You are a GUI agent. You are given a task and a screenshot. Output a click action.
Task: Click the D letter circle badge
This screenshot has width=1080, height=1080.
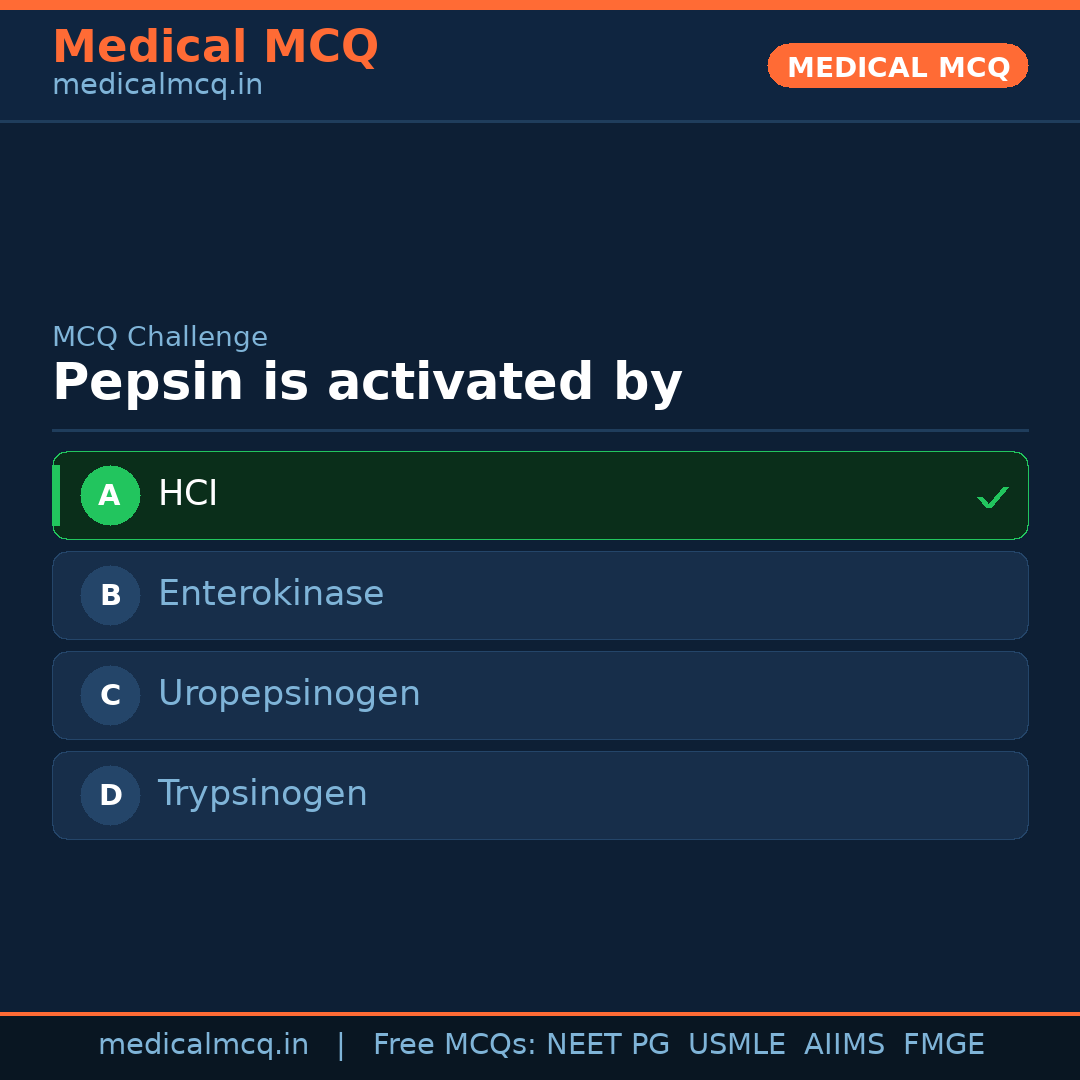(x=110, y=795)
